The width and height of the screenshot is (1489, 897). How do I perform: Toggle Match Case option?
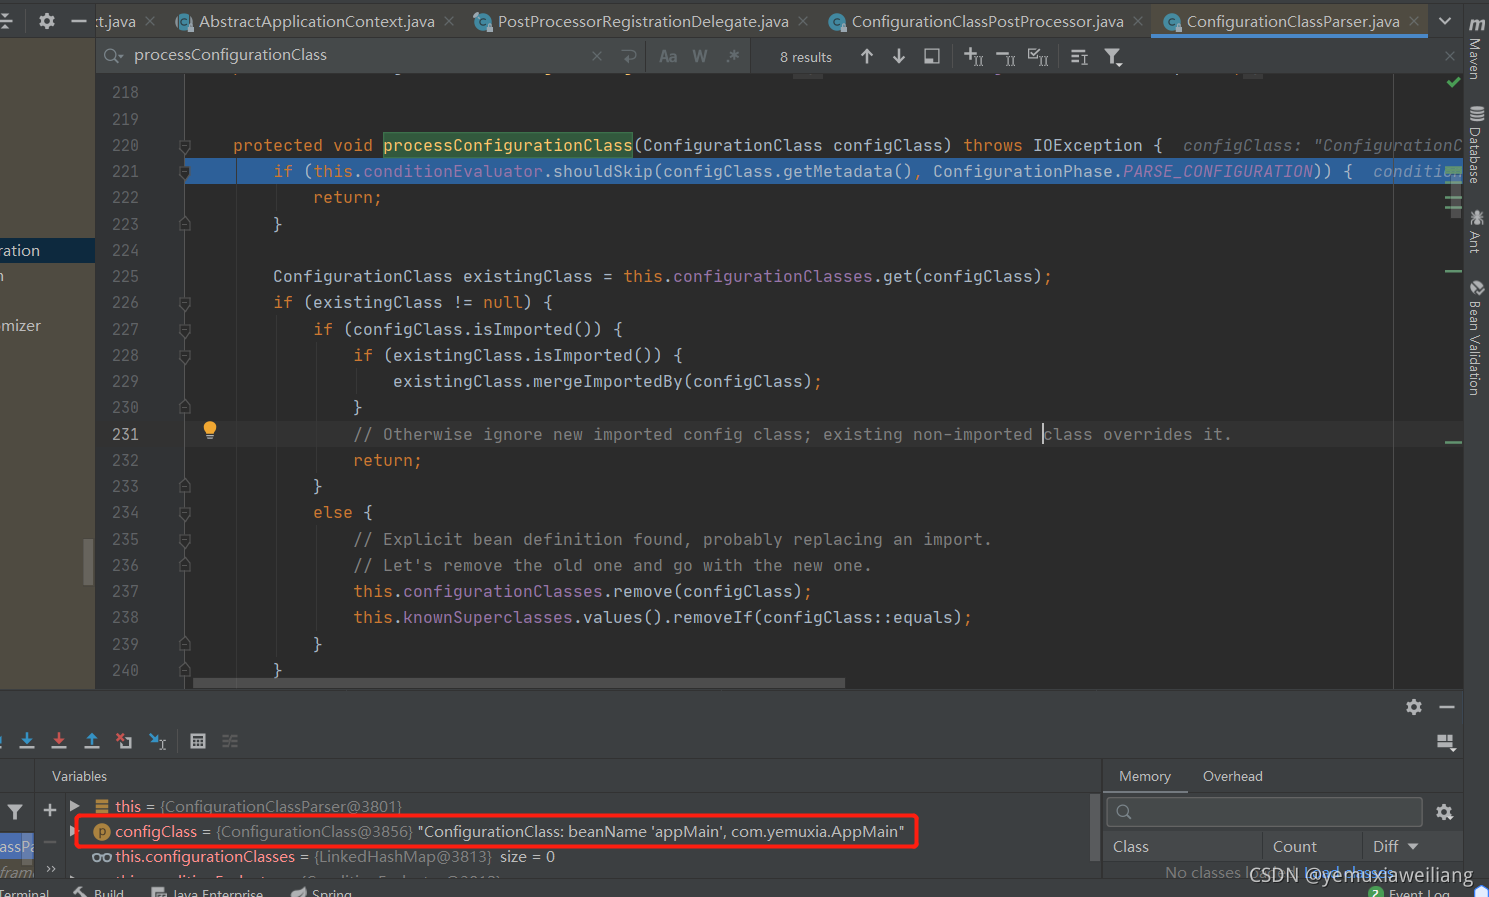[668, 56]
